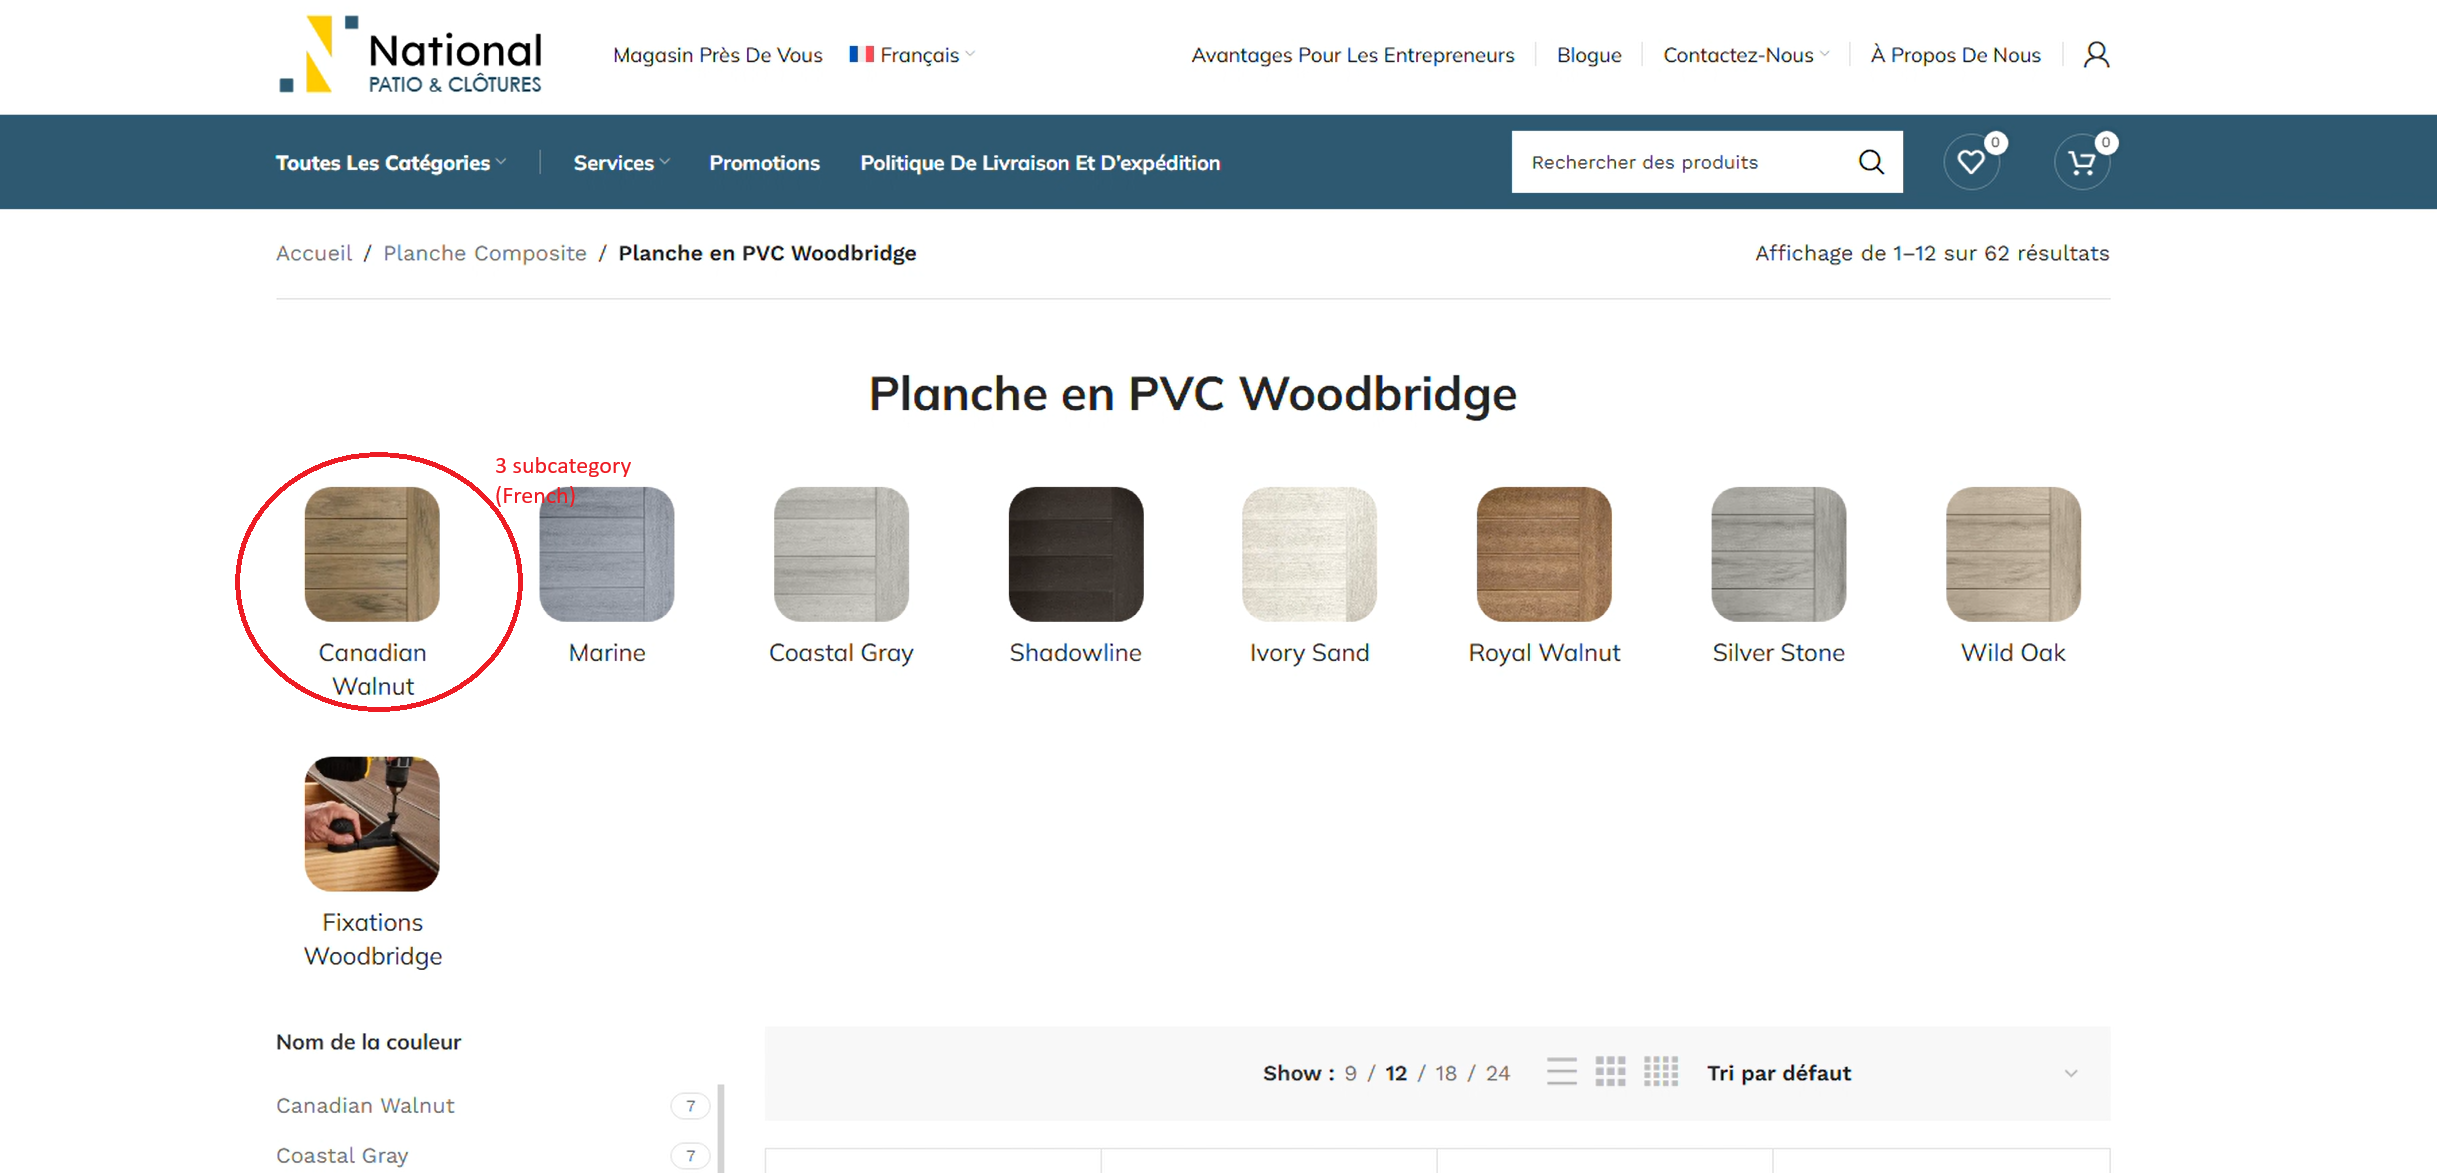Screen dimensions: 2437x1173
Task: Go to Planche Composite breadcrumb link
Action: [x=485, y=253]
